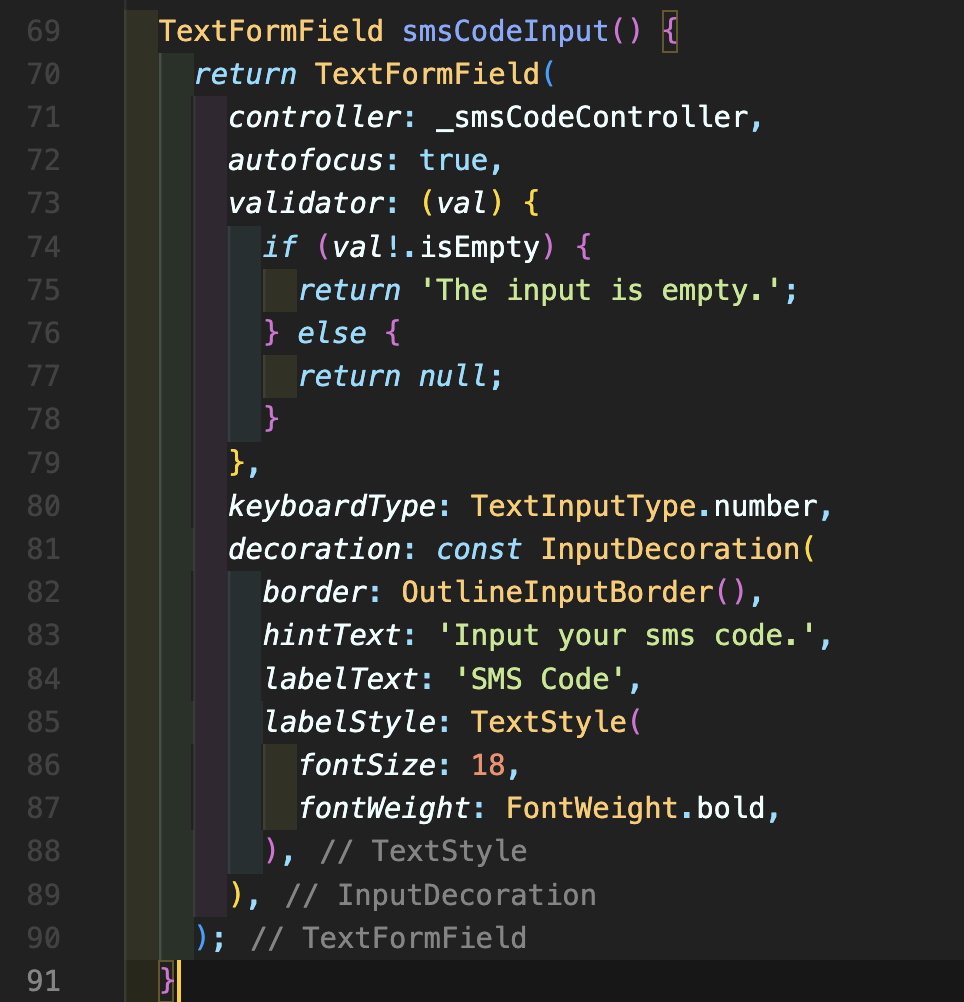
Task: Click _smsCodeController identifier
Action: 592,118
